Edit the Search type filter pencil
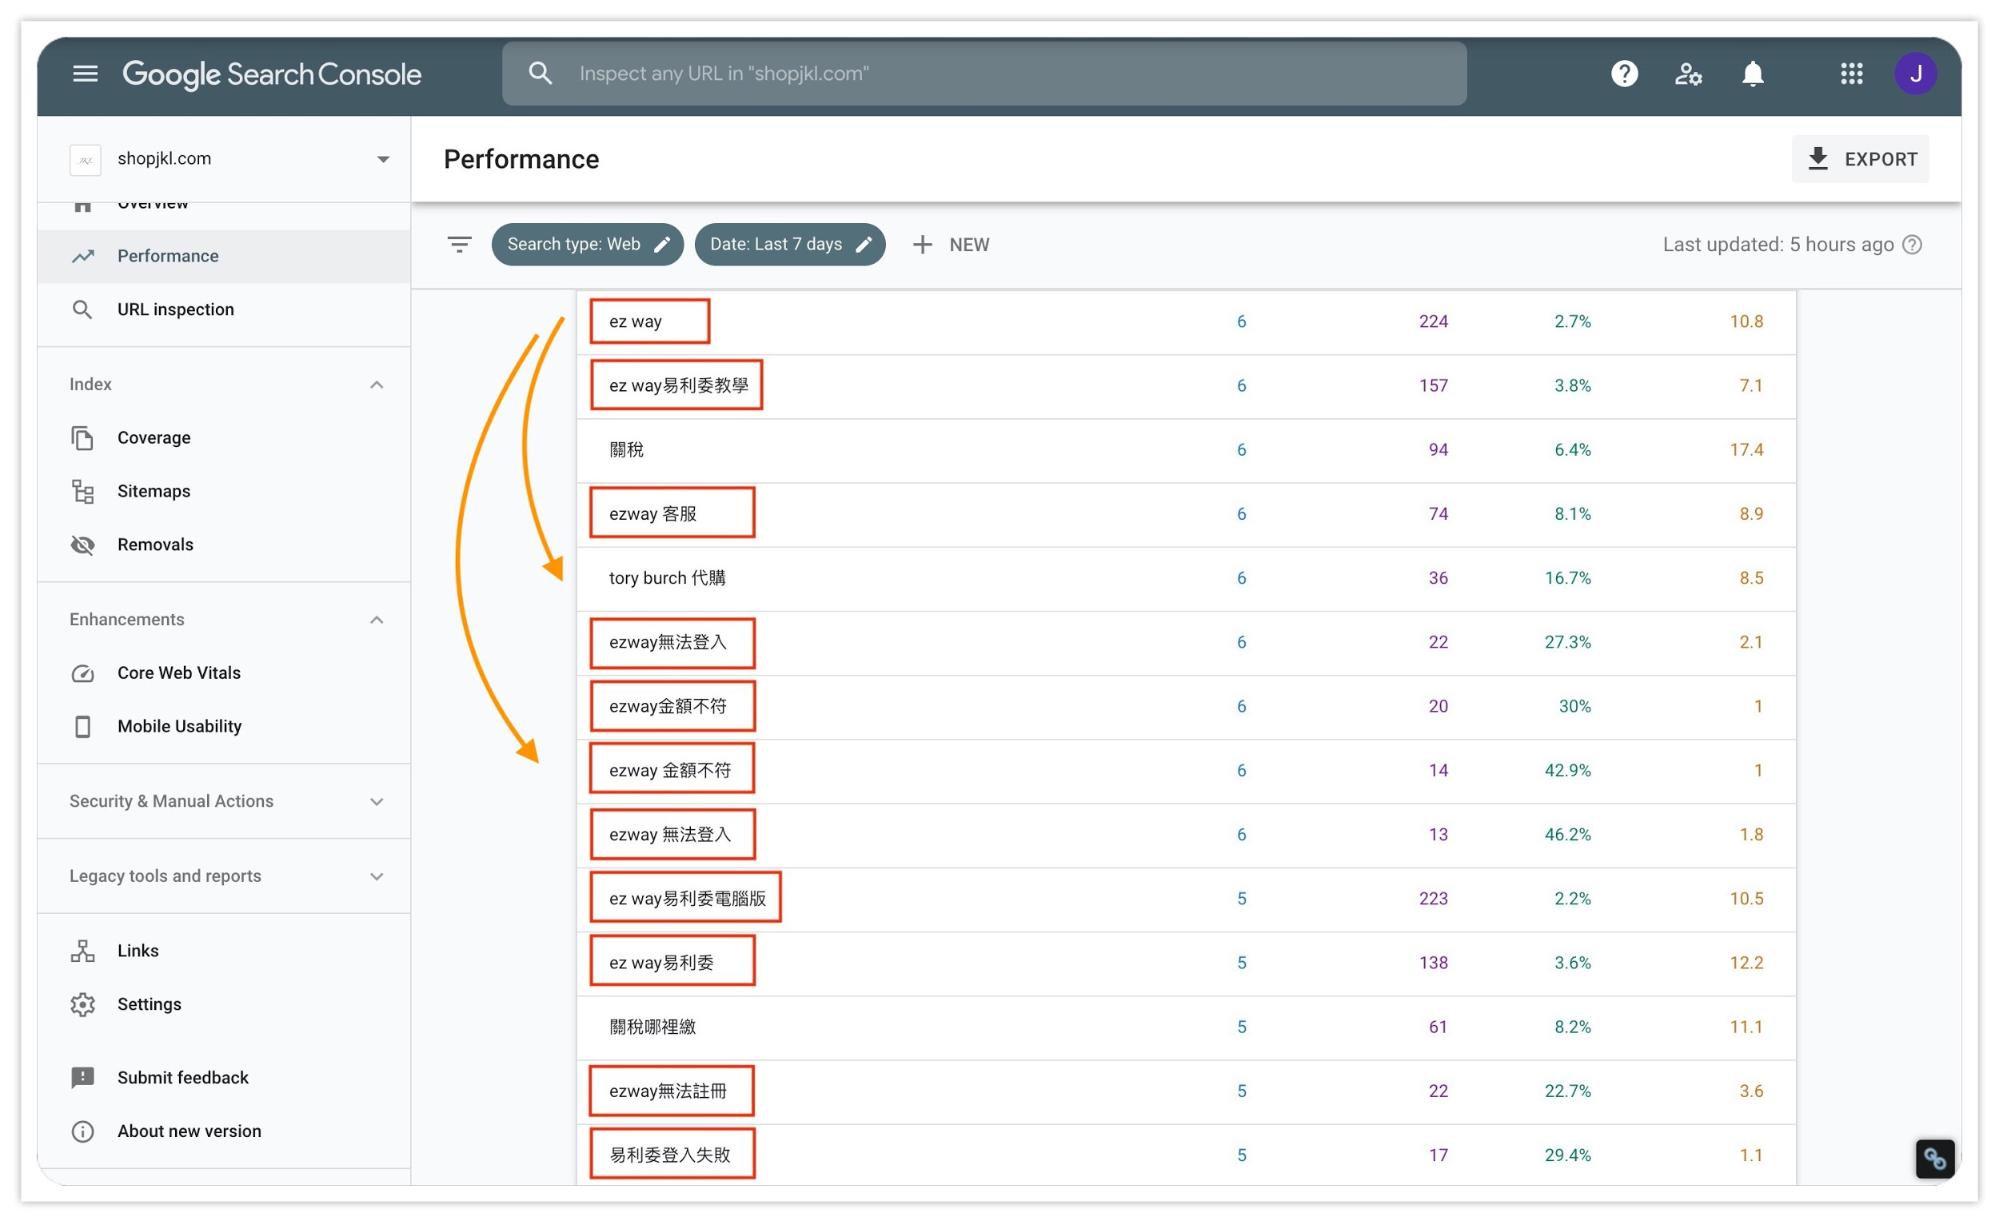This screenshot has height=1223, width=1999. click(662, 245)
